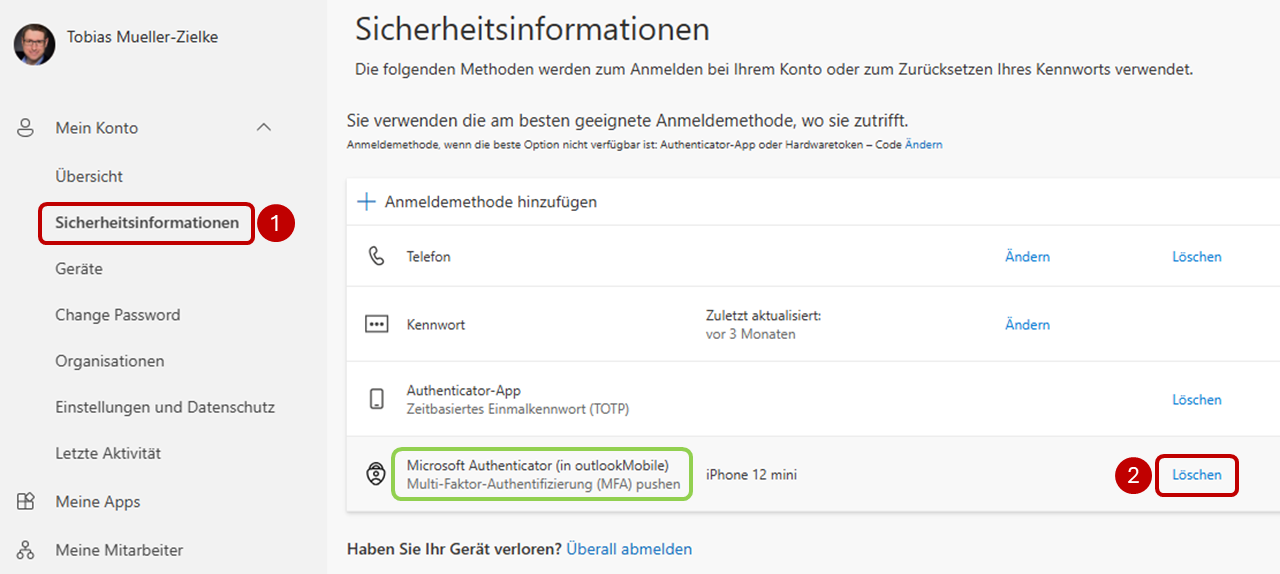1280x574 pixels.
Task: Click Ändern link for Kennwort
Action: coord(1027,325)
